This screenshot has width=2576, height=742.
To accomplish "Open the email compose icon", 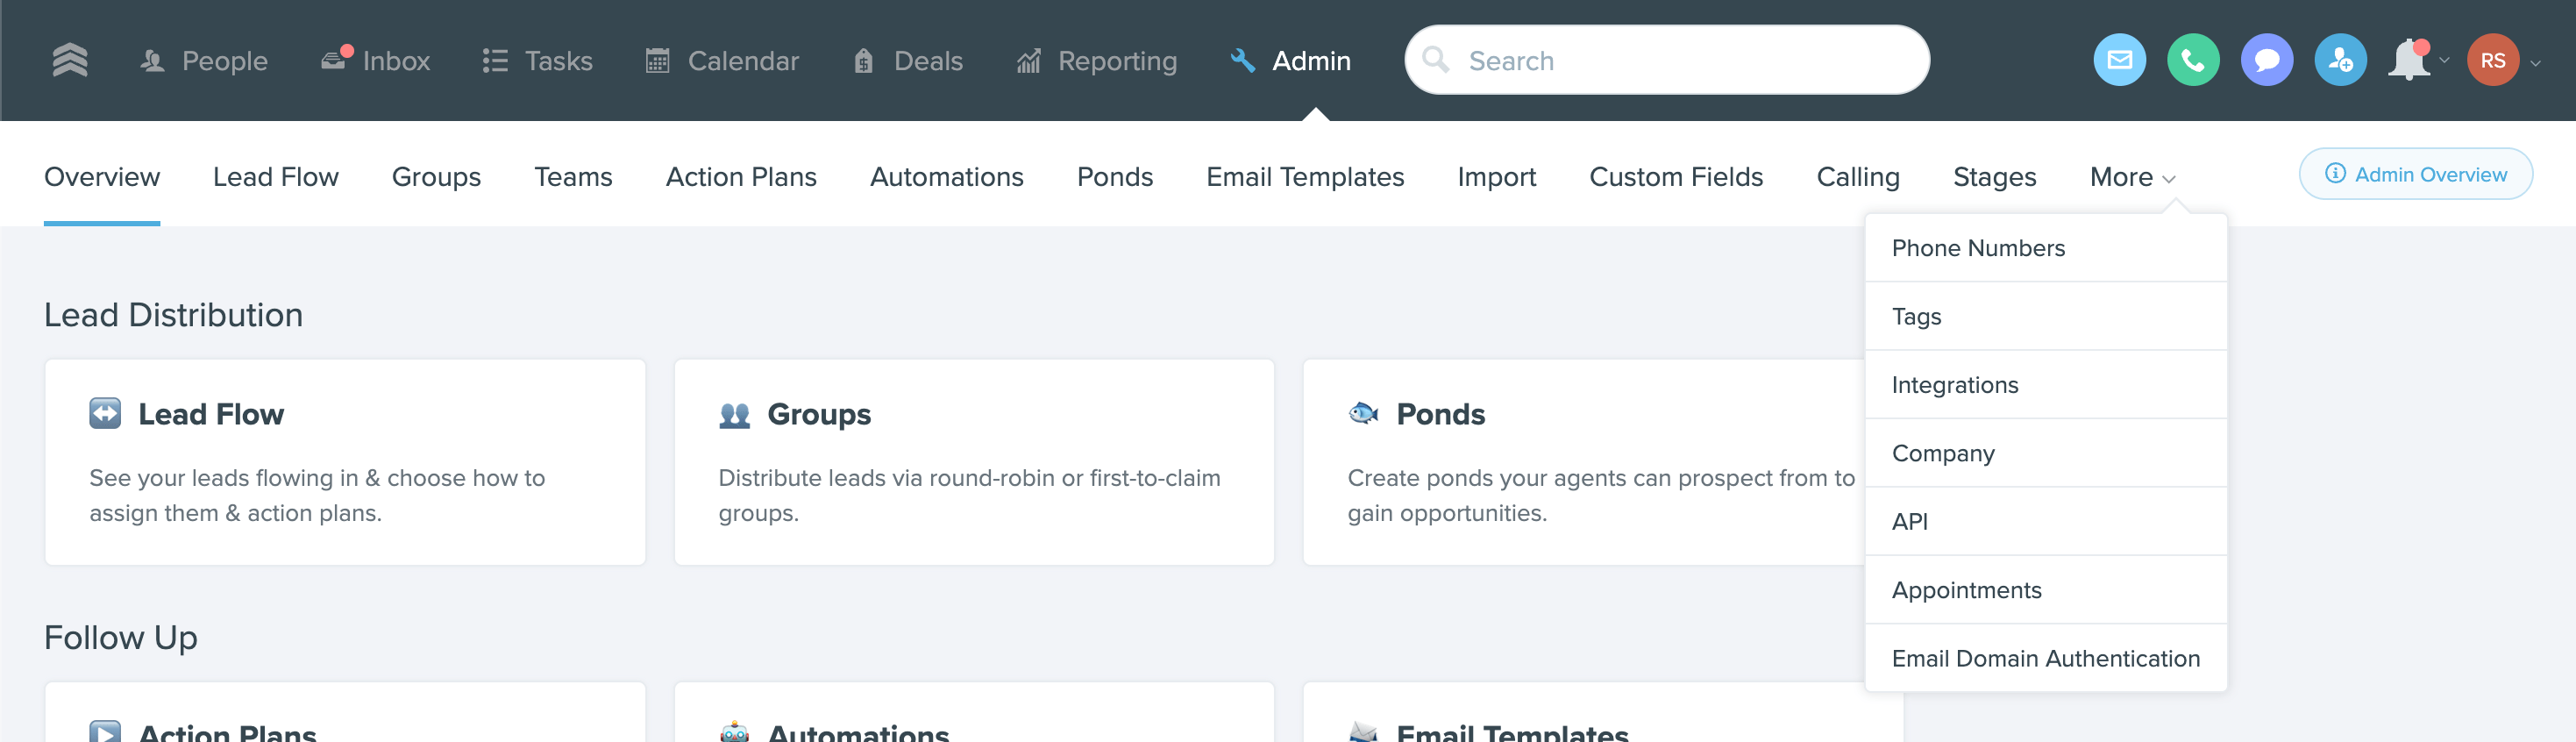I will tap(2119, 61).
